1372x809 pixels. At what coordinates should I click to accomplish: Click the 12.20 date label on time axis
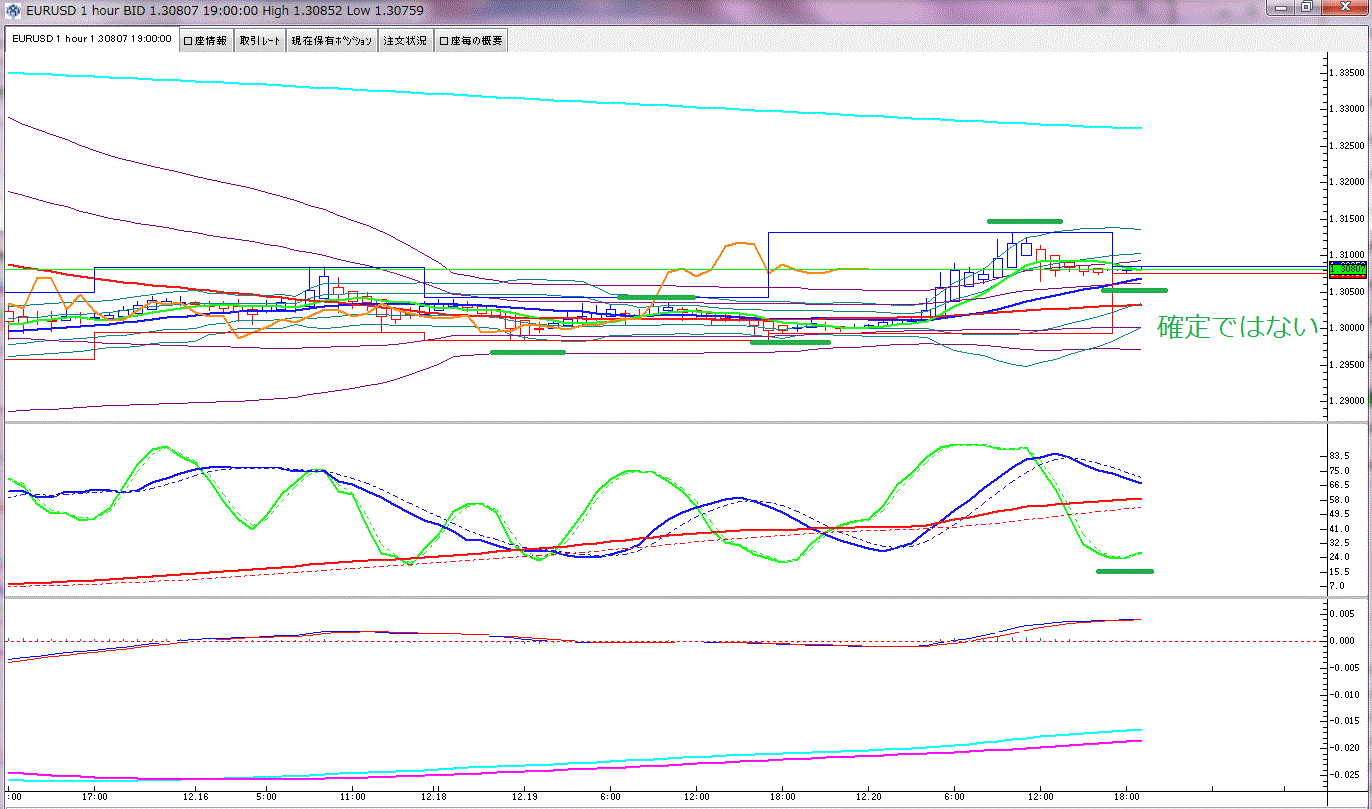pos(869,797)
